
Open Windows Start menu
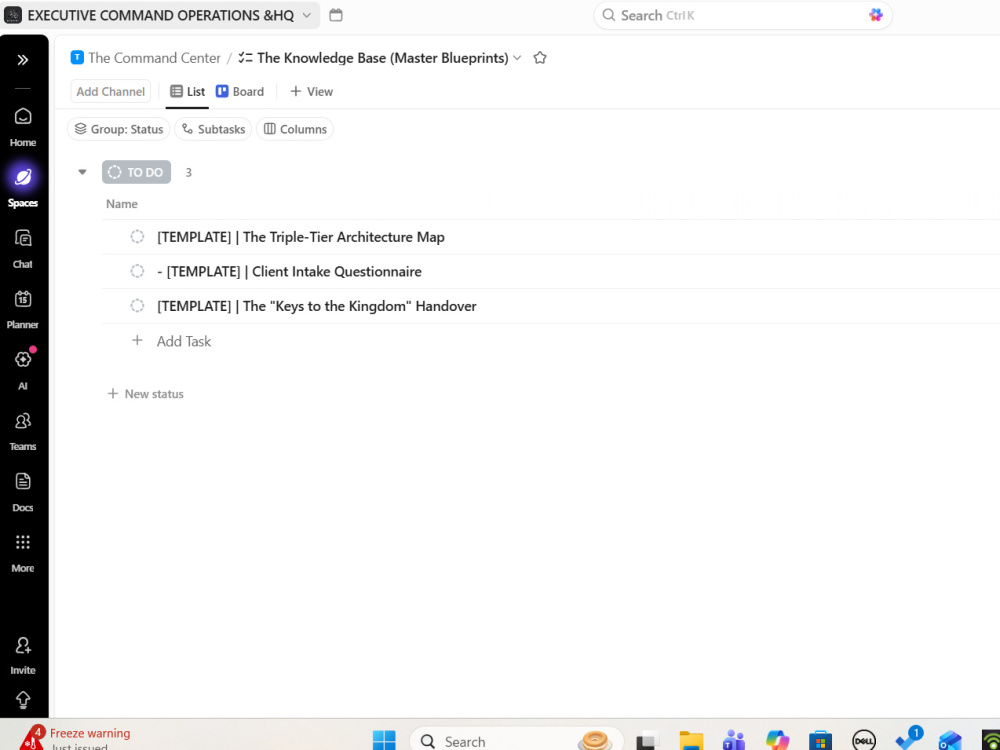(384, 740)
